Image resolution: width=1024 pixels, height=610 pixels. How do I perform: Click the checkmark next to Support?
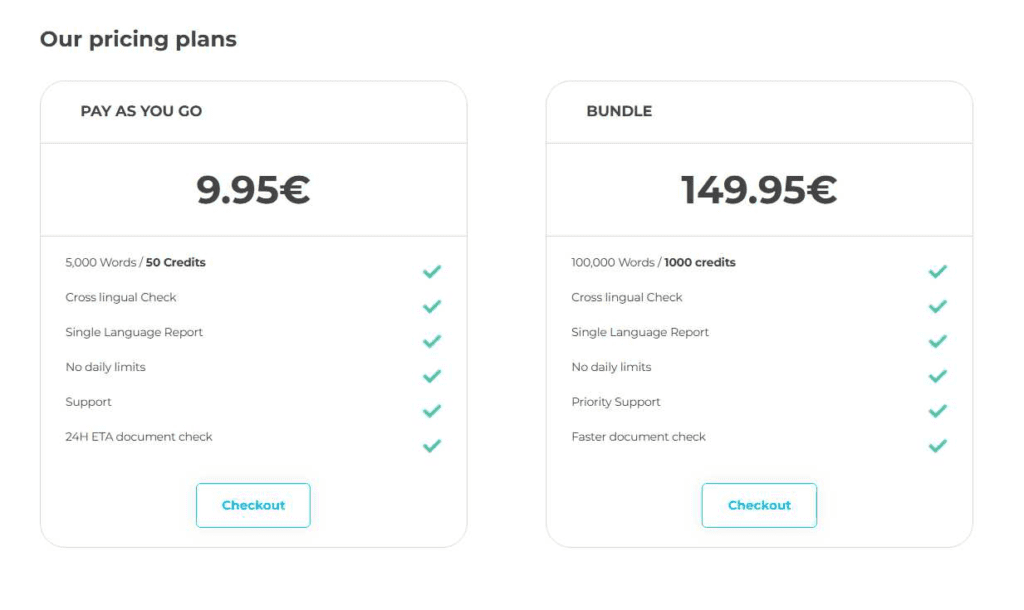coord(432,410)
